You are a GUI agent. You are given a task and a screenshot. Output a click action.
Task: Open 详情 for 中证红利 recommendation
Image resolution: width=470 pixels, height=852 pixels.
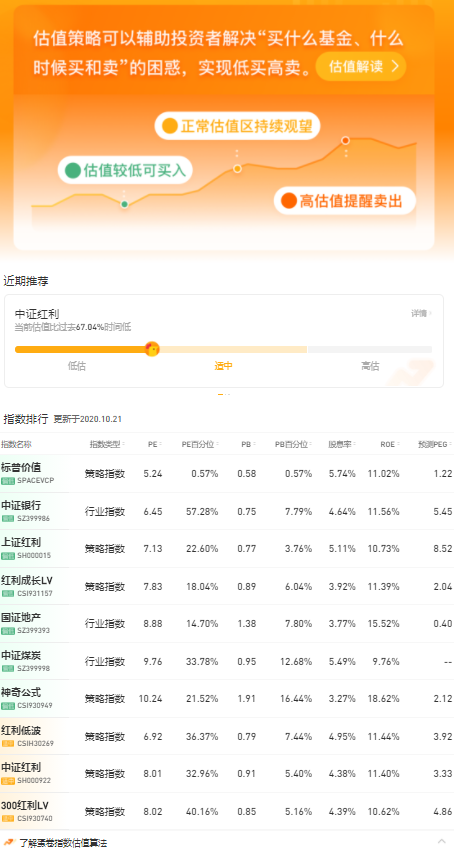(x=422, y=313)
